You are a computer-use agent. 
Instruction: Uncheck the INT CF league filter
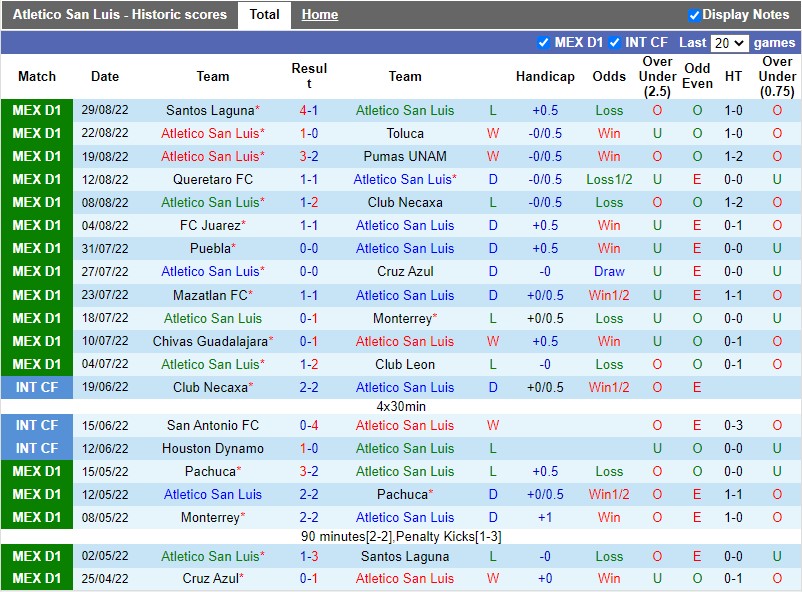click(614, 43)
